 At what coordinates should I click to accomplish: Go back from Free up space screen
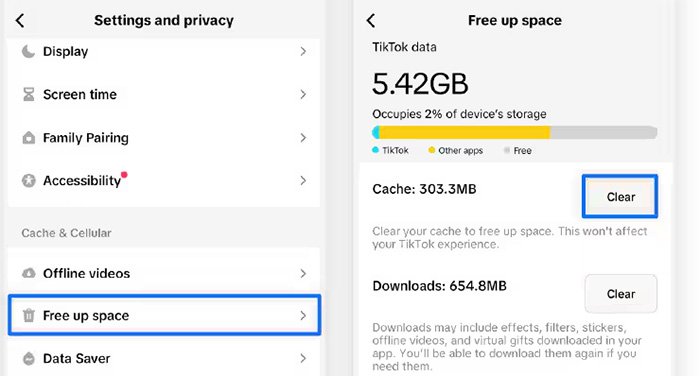(x=371, y=20)
